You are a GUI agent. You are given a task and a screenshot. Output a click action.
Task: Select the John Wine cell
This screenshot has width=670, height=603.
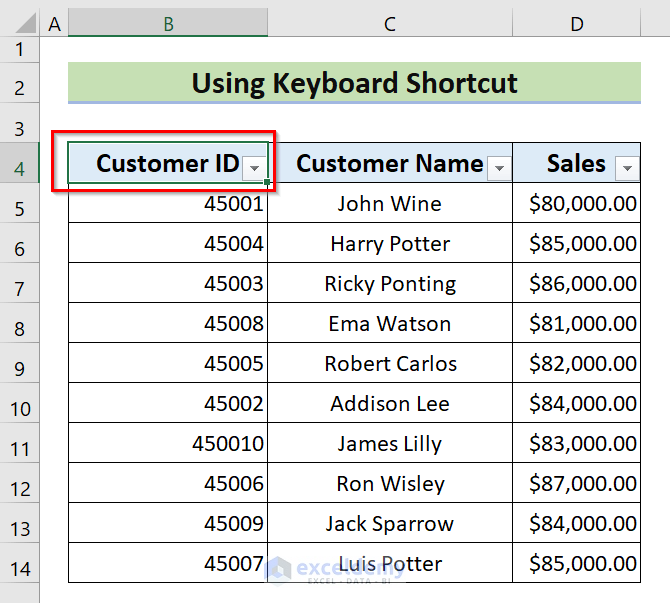390,204
